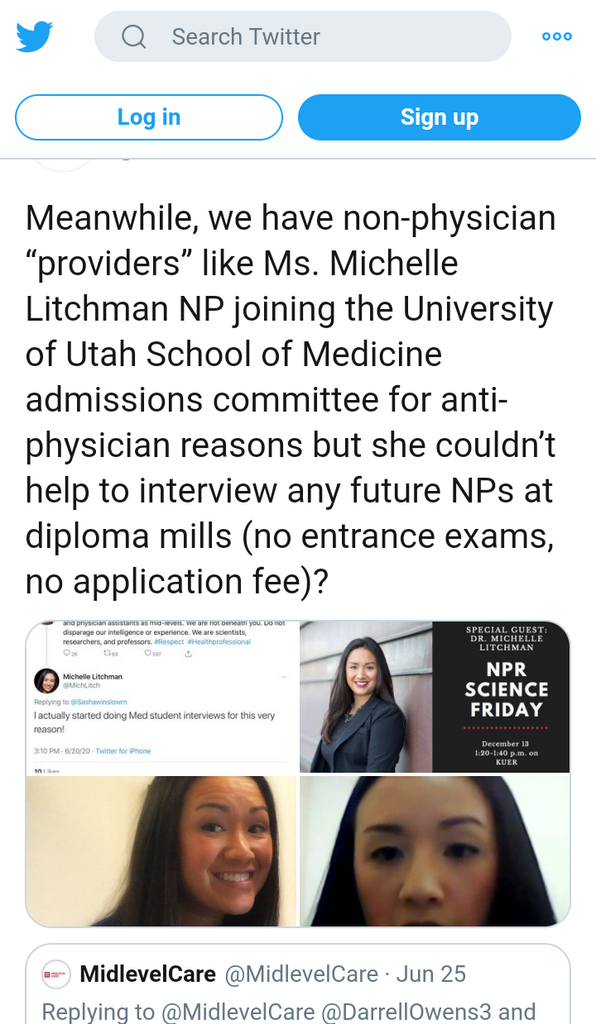Open the MidlevelCare display name

coord(148,974)
